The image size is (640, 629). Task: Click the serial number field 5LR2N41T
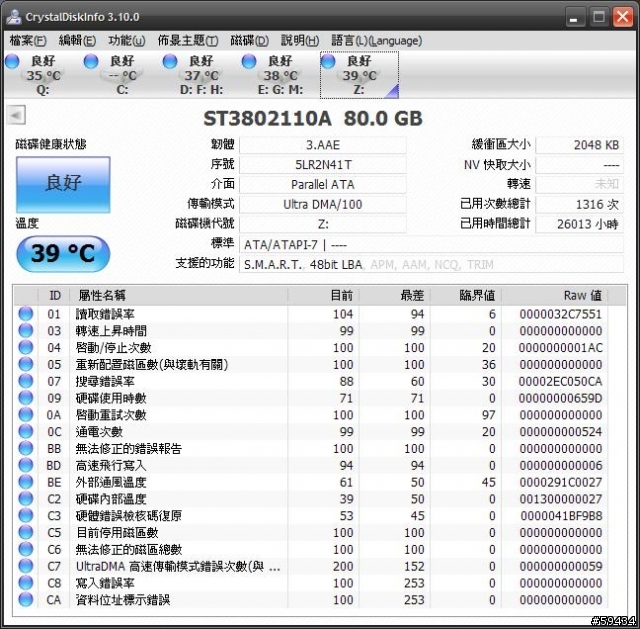322,165
